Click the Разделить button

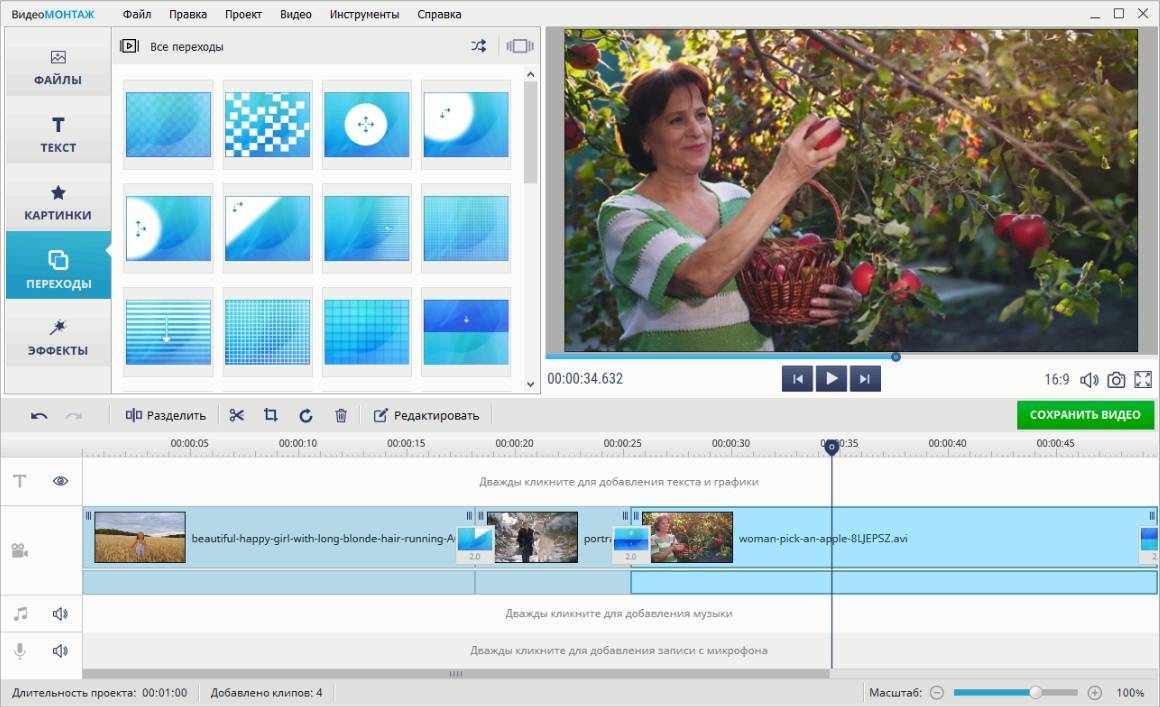pos(166,415)
